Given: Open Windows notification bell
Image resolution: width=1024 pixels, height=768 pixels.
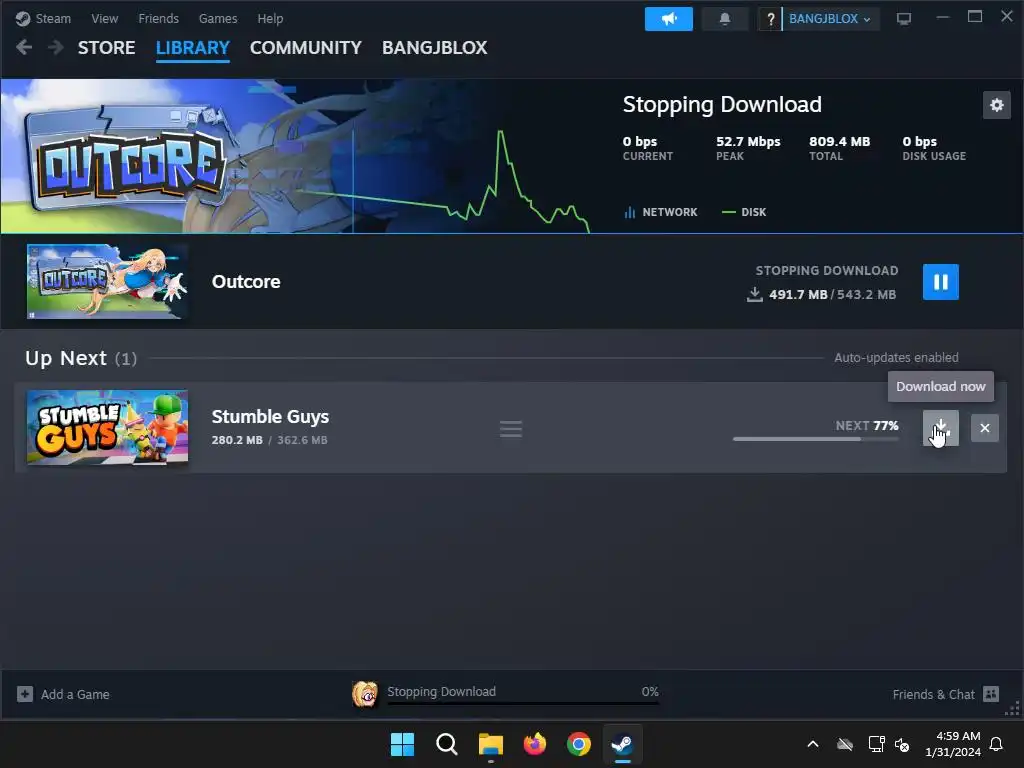Looking at the screenshot, I should [x=997, y=744].
